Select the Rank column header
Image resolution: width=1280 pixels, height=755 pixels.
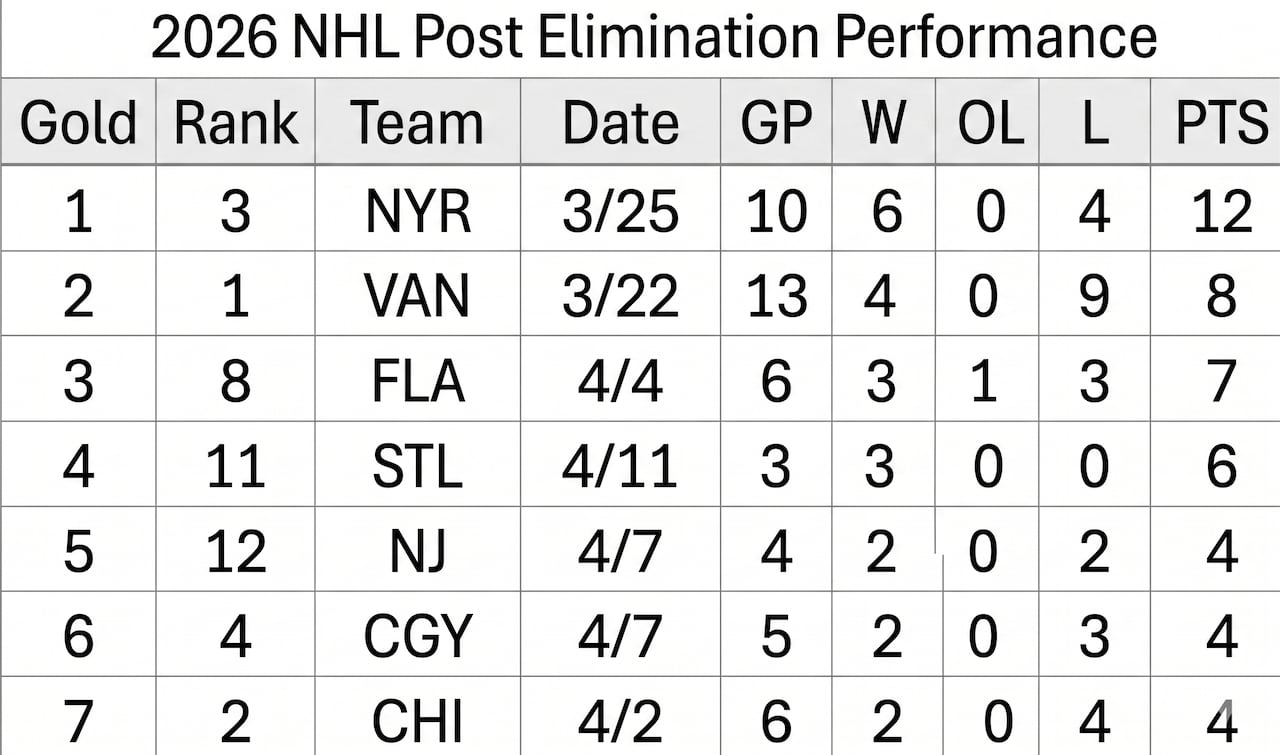(x=236, y=123)
